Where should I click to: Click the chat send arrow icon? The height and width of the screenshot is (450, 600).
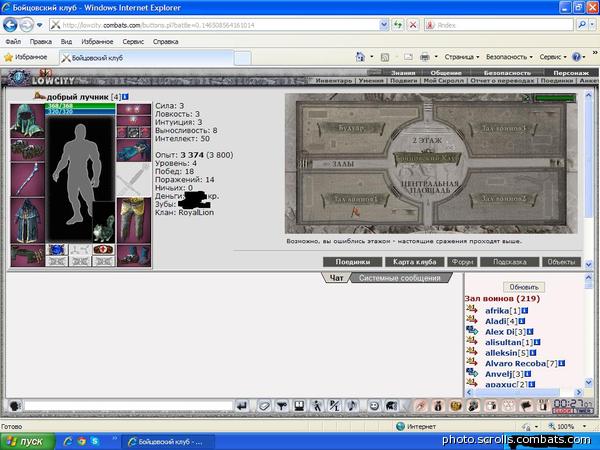pyautogui.click(x=242, y=406)
